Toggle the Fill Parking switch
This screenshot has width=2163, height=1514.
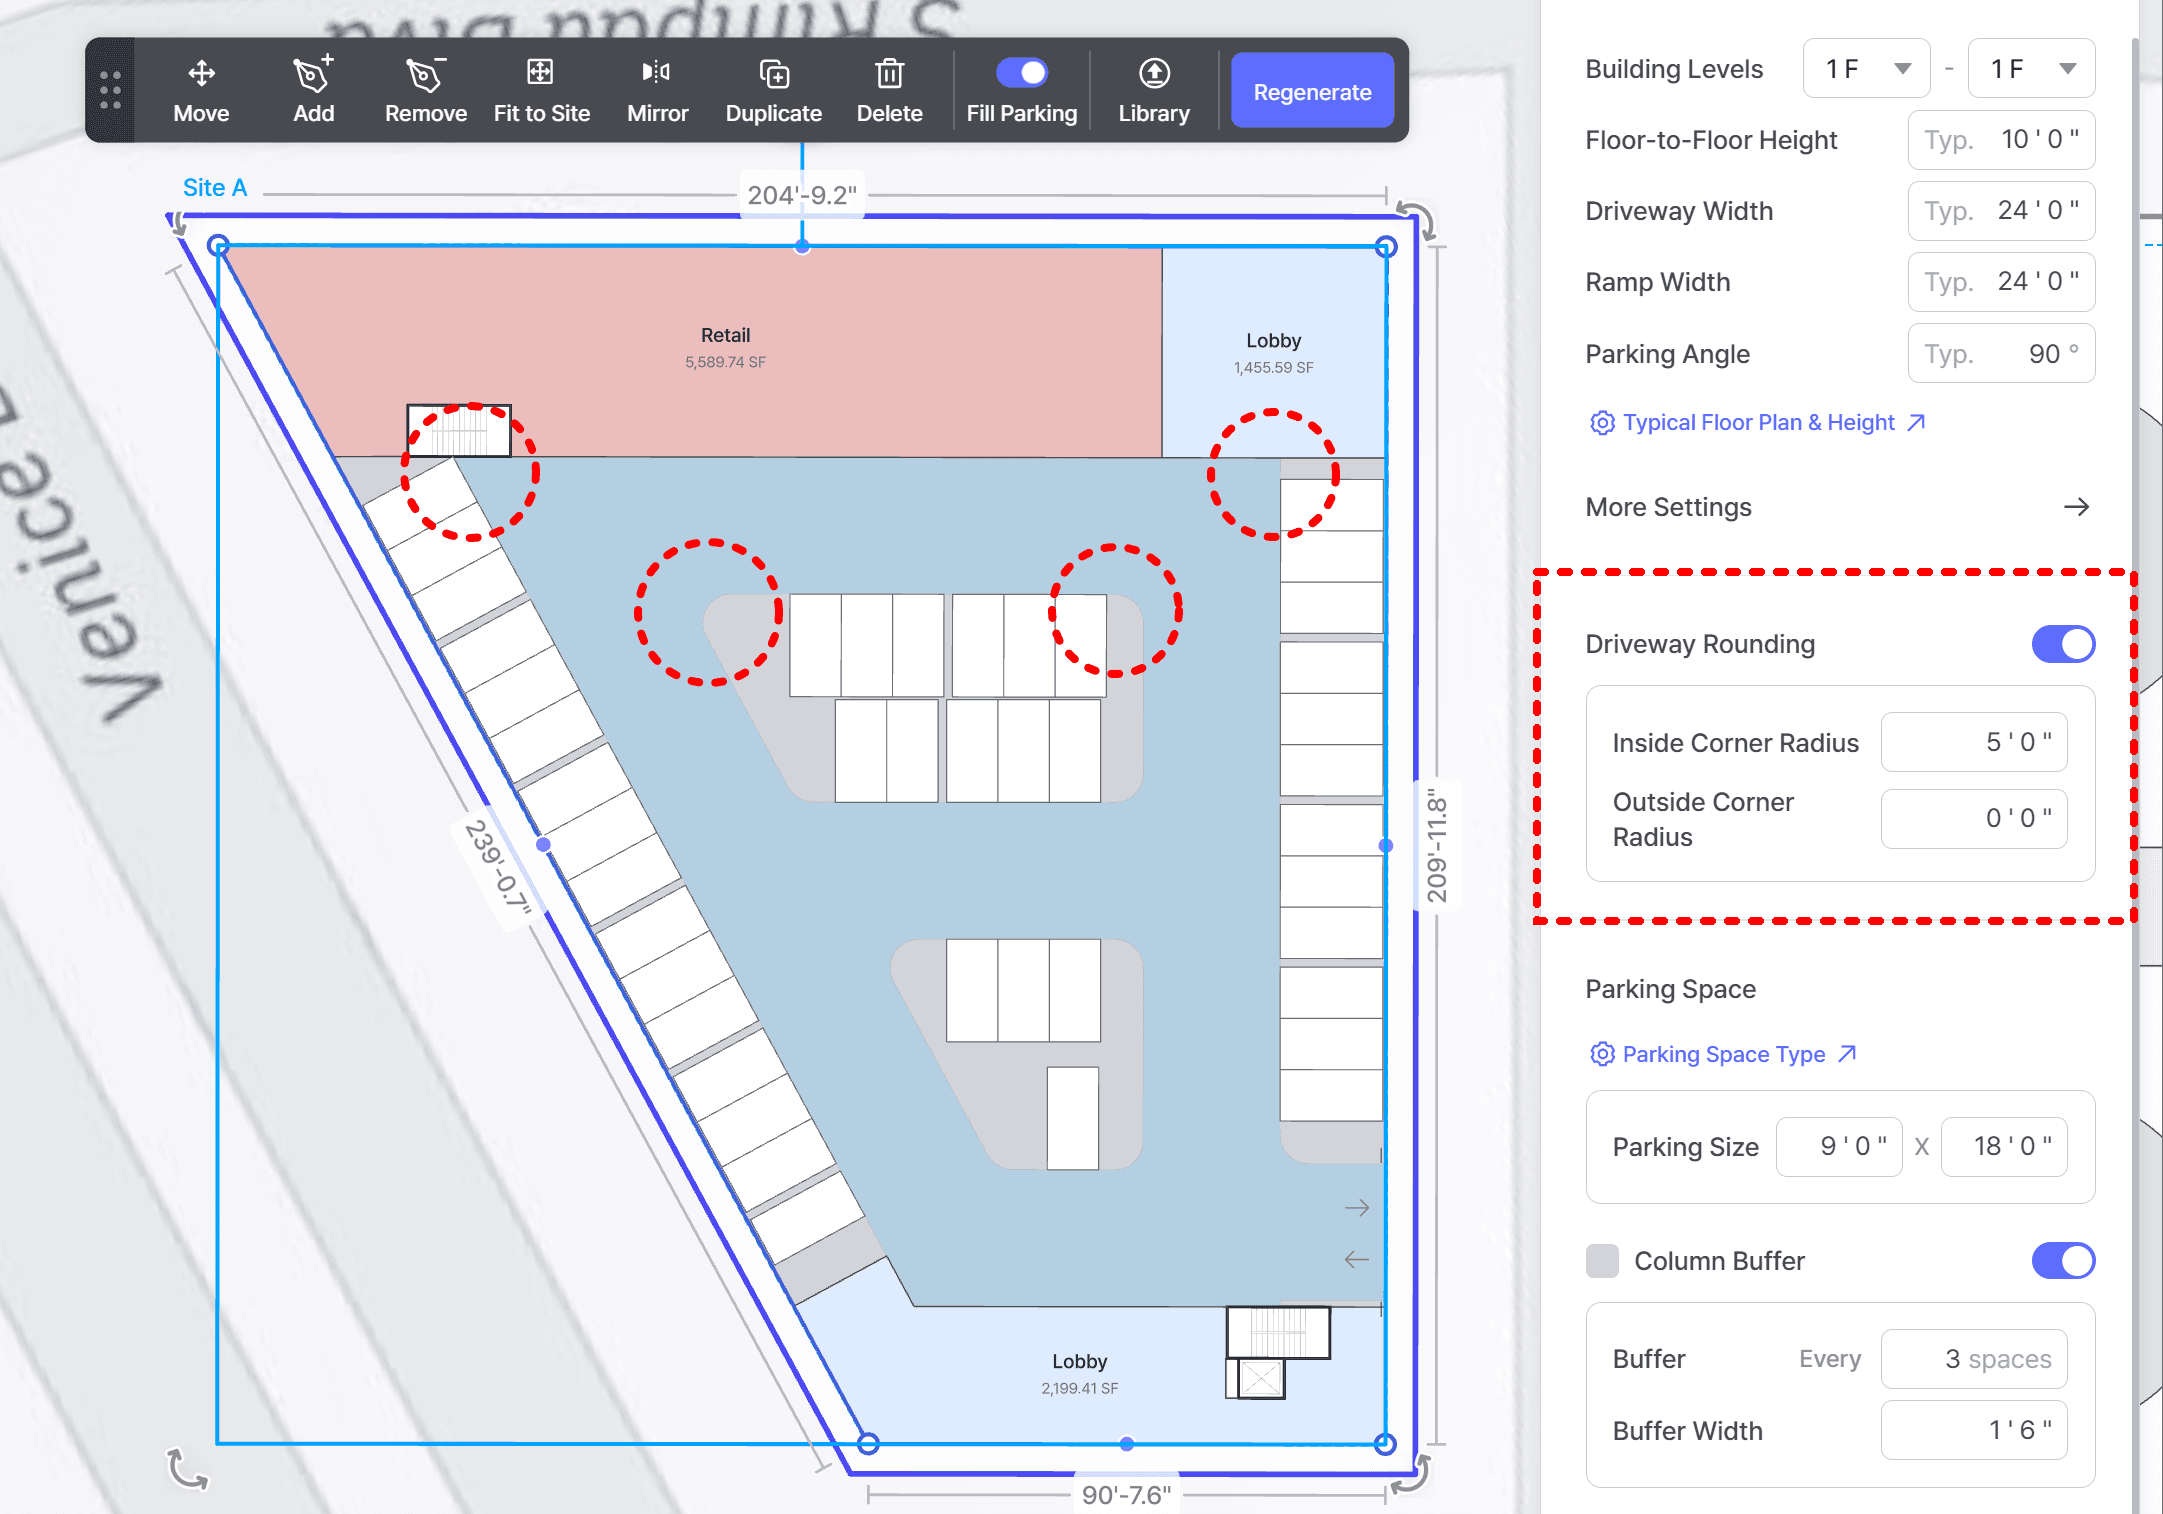click(x=1021, y=72)
